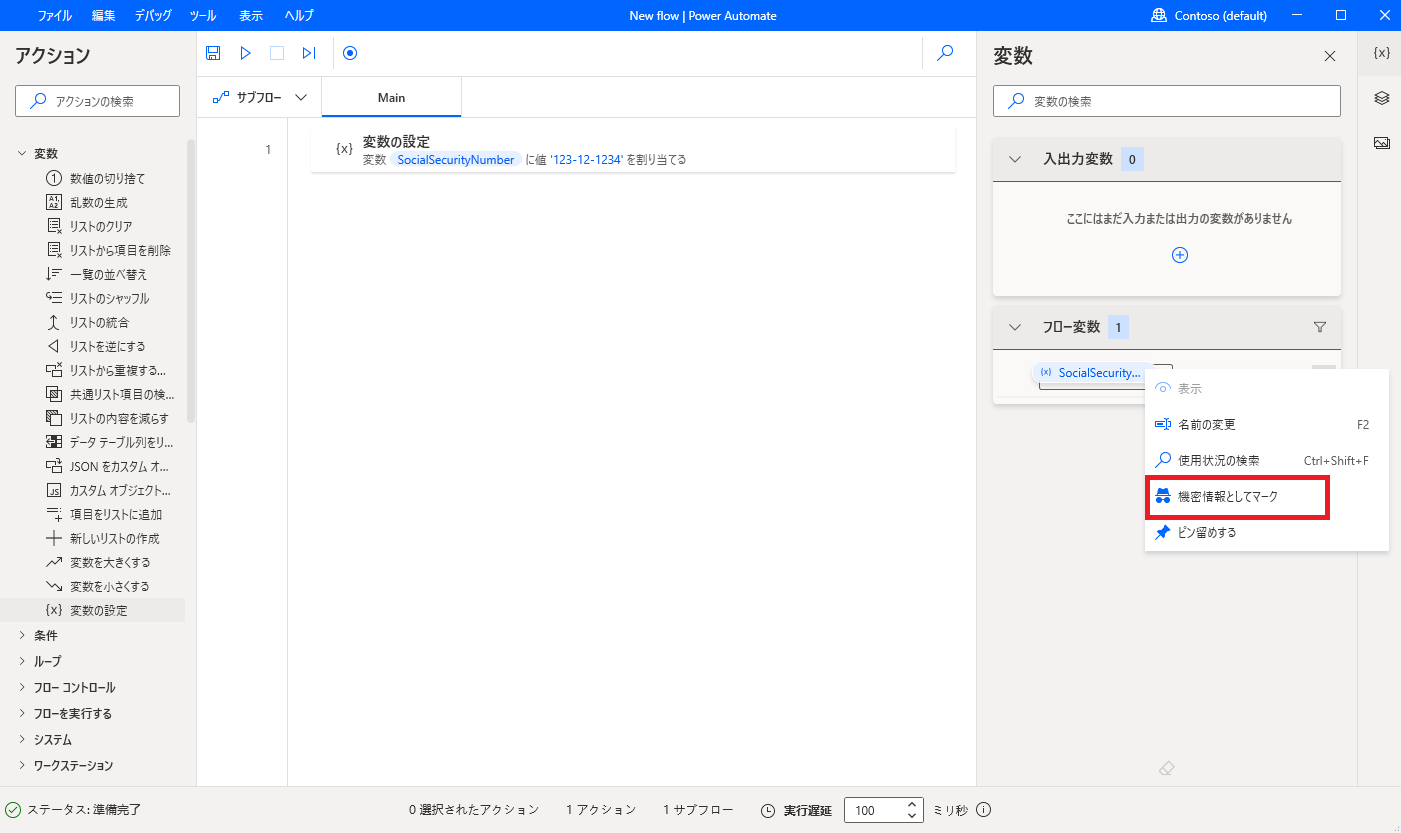The height and width of the screenshot is (833, 1401).
Task: Click the eraser icon below variables pane
Action: click(x=1166, y=768)
